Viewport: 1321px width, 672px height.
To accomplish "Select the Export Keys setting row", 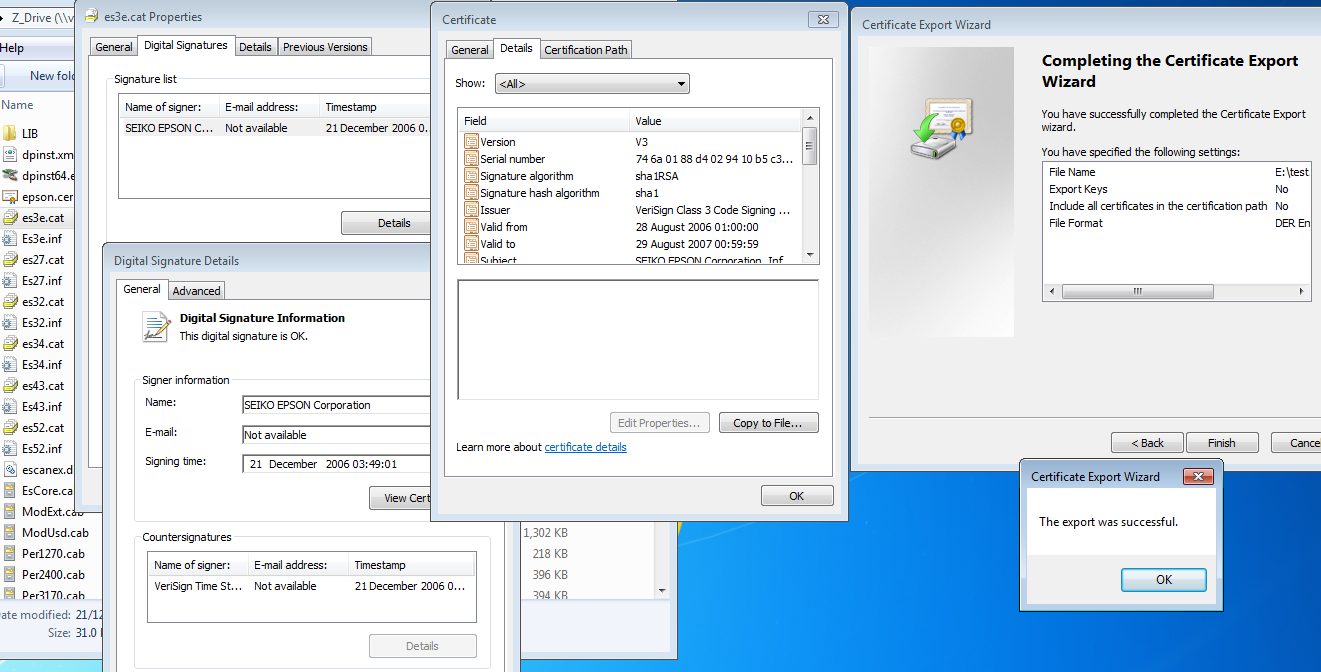I will [1176, 189].
